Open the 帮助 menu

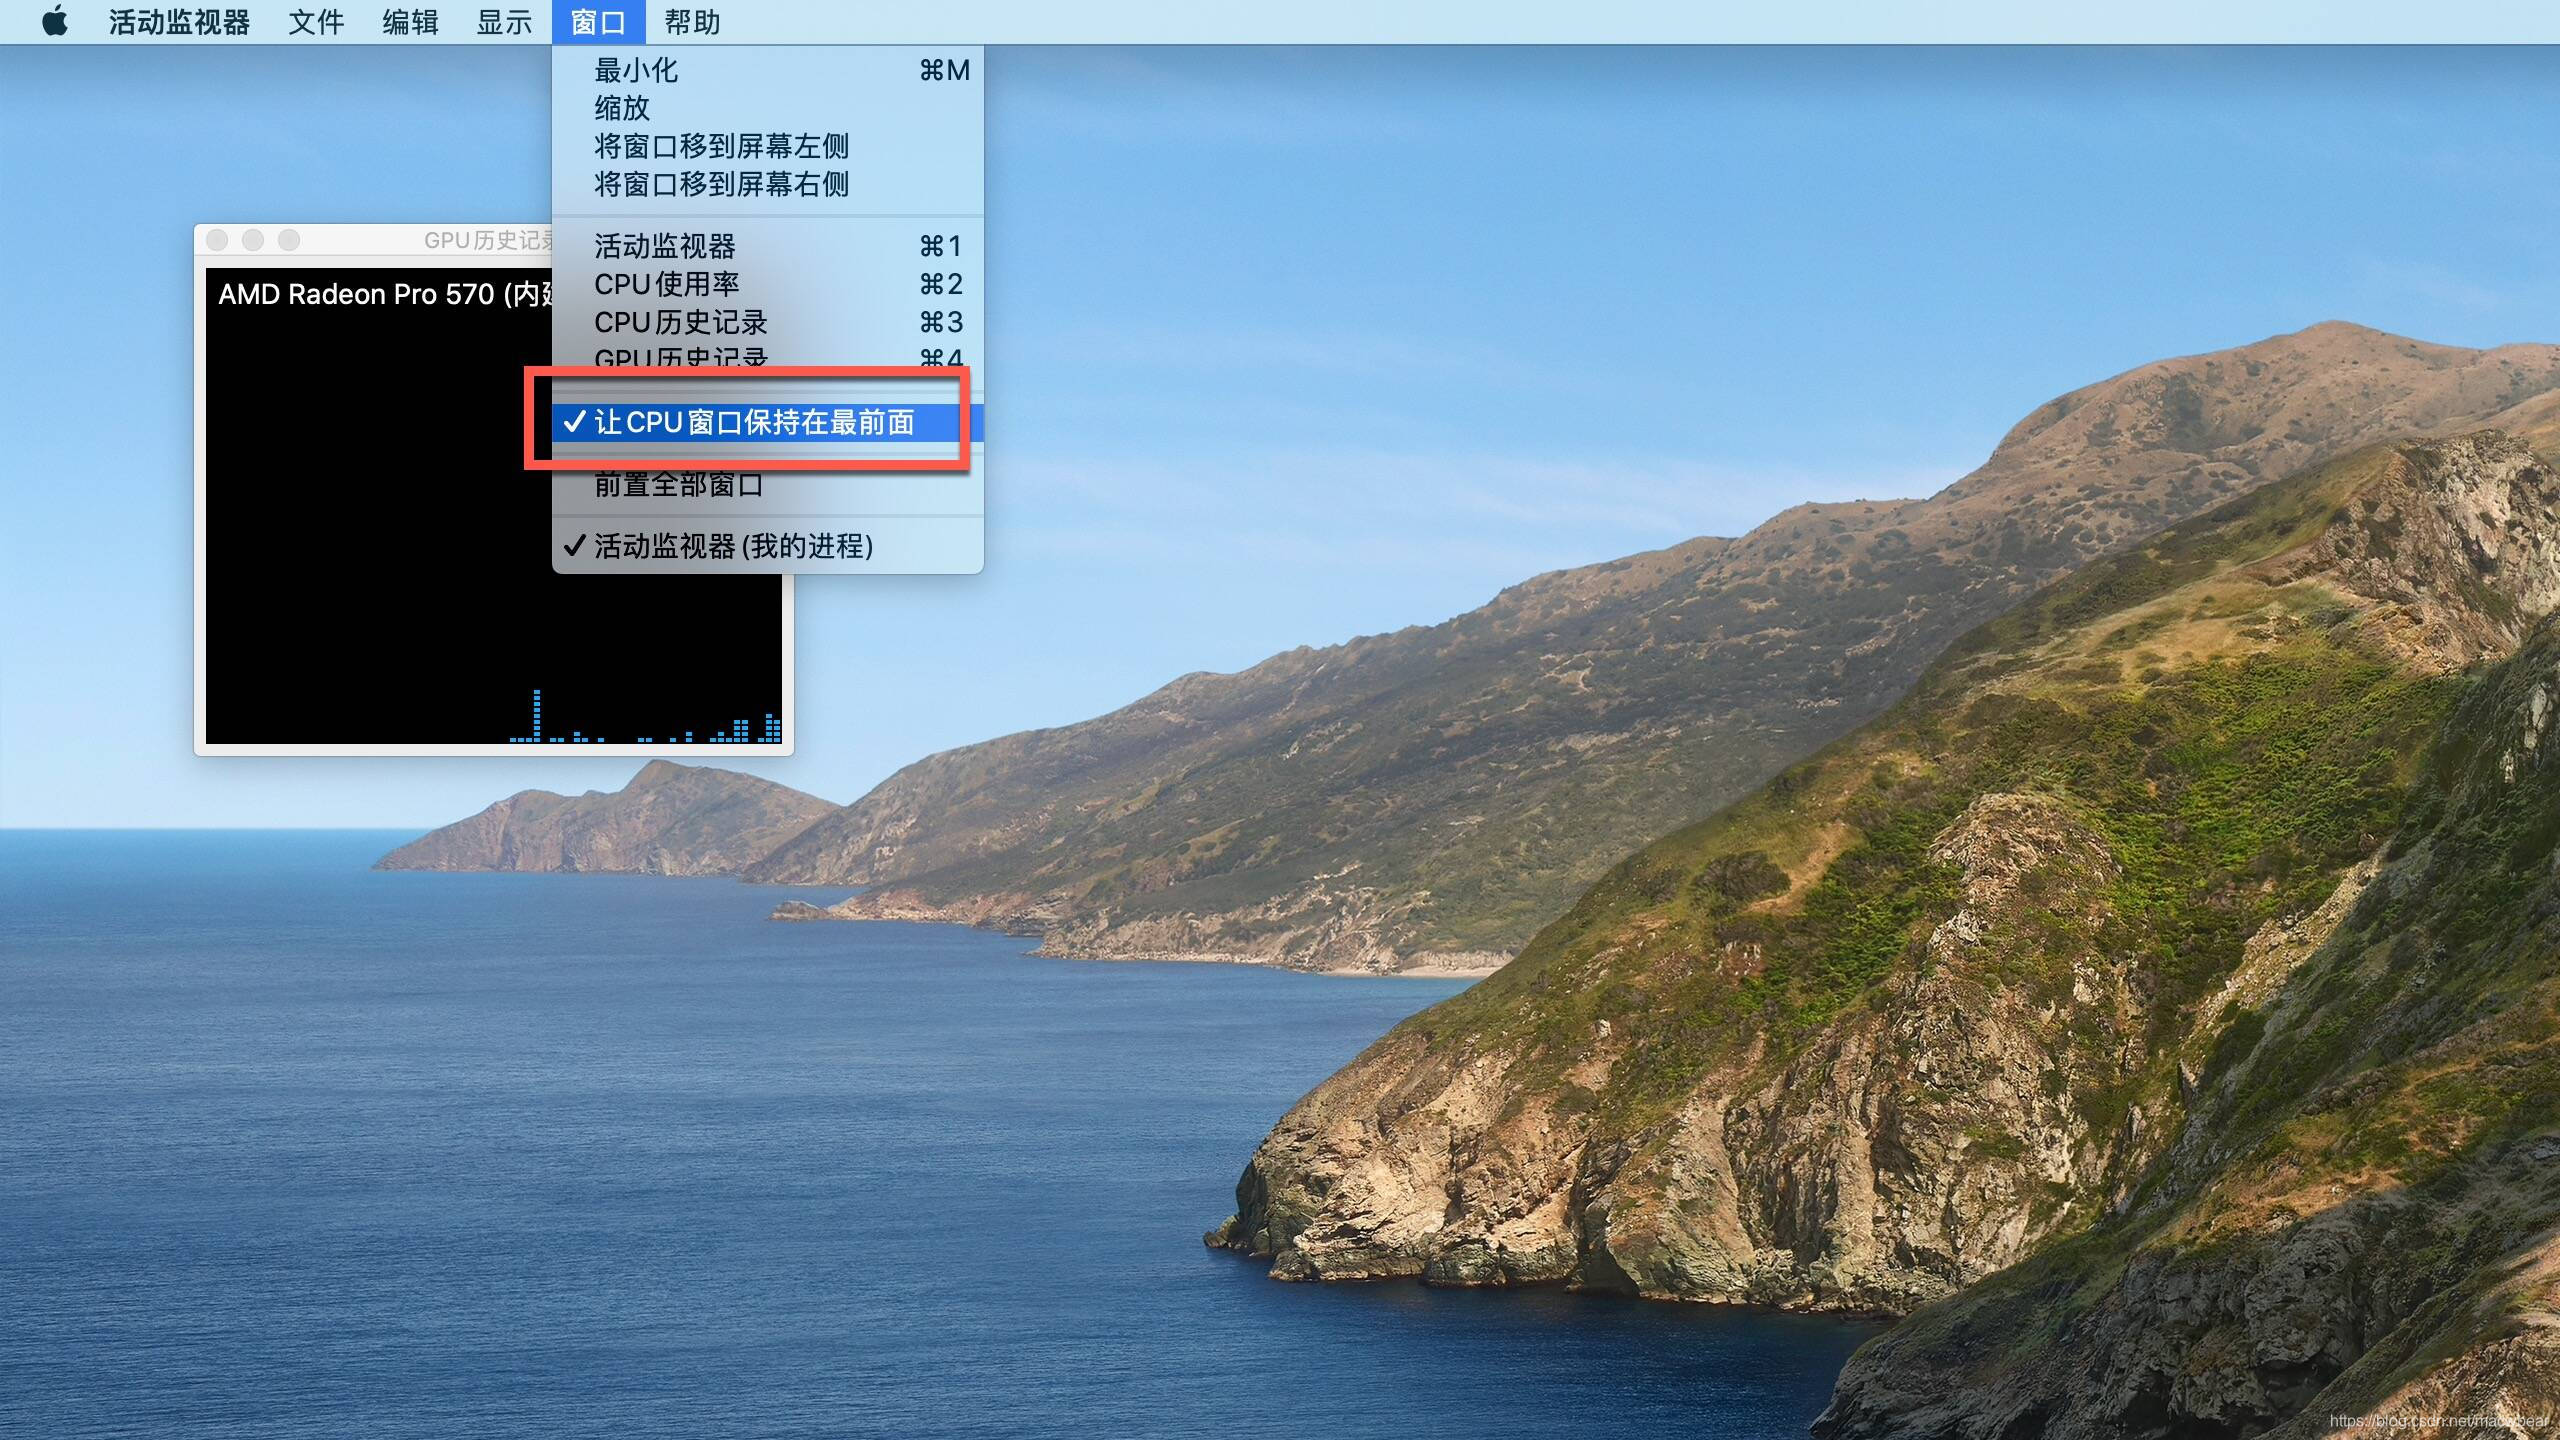(692, 21)
